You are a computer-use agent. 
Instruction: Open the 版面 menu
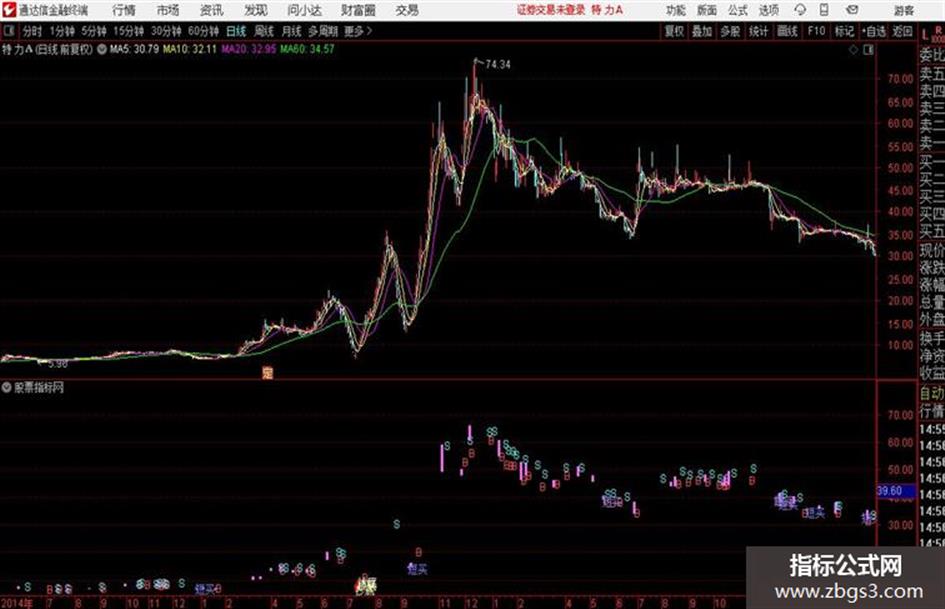(x=707, y=10)
